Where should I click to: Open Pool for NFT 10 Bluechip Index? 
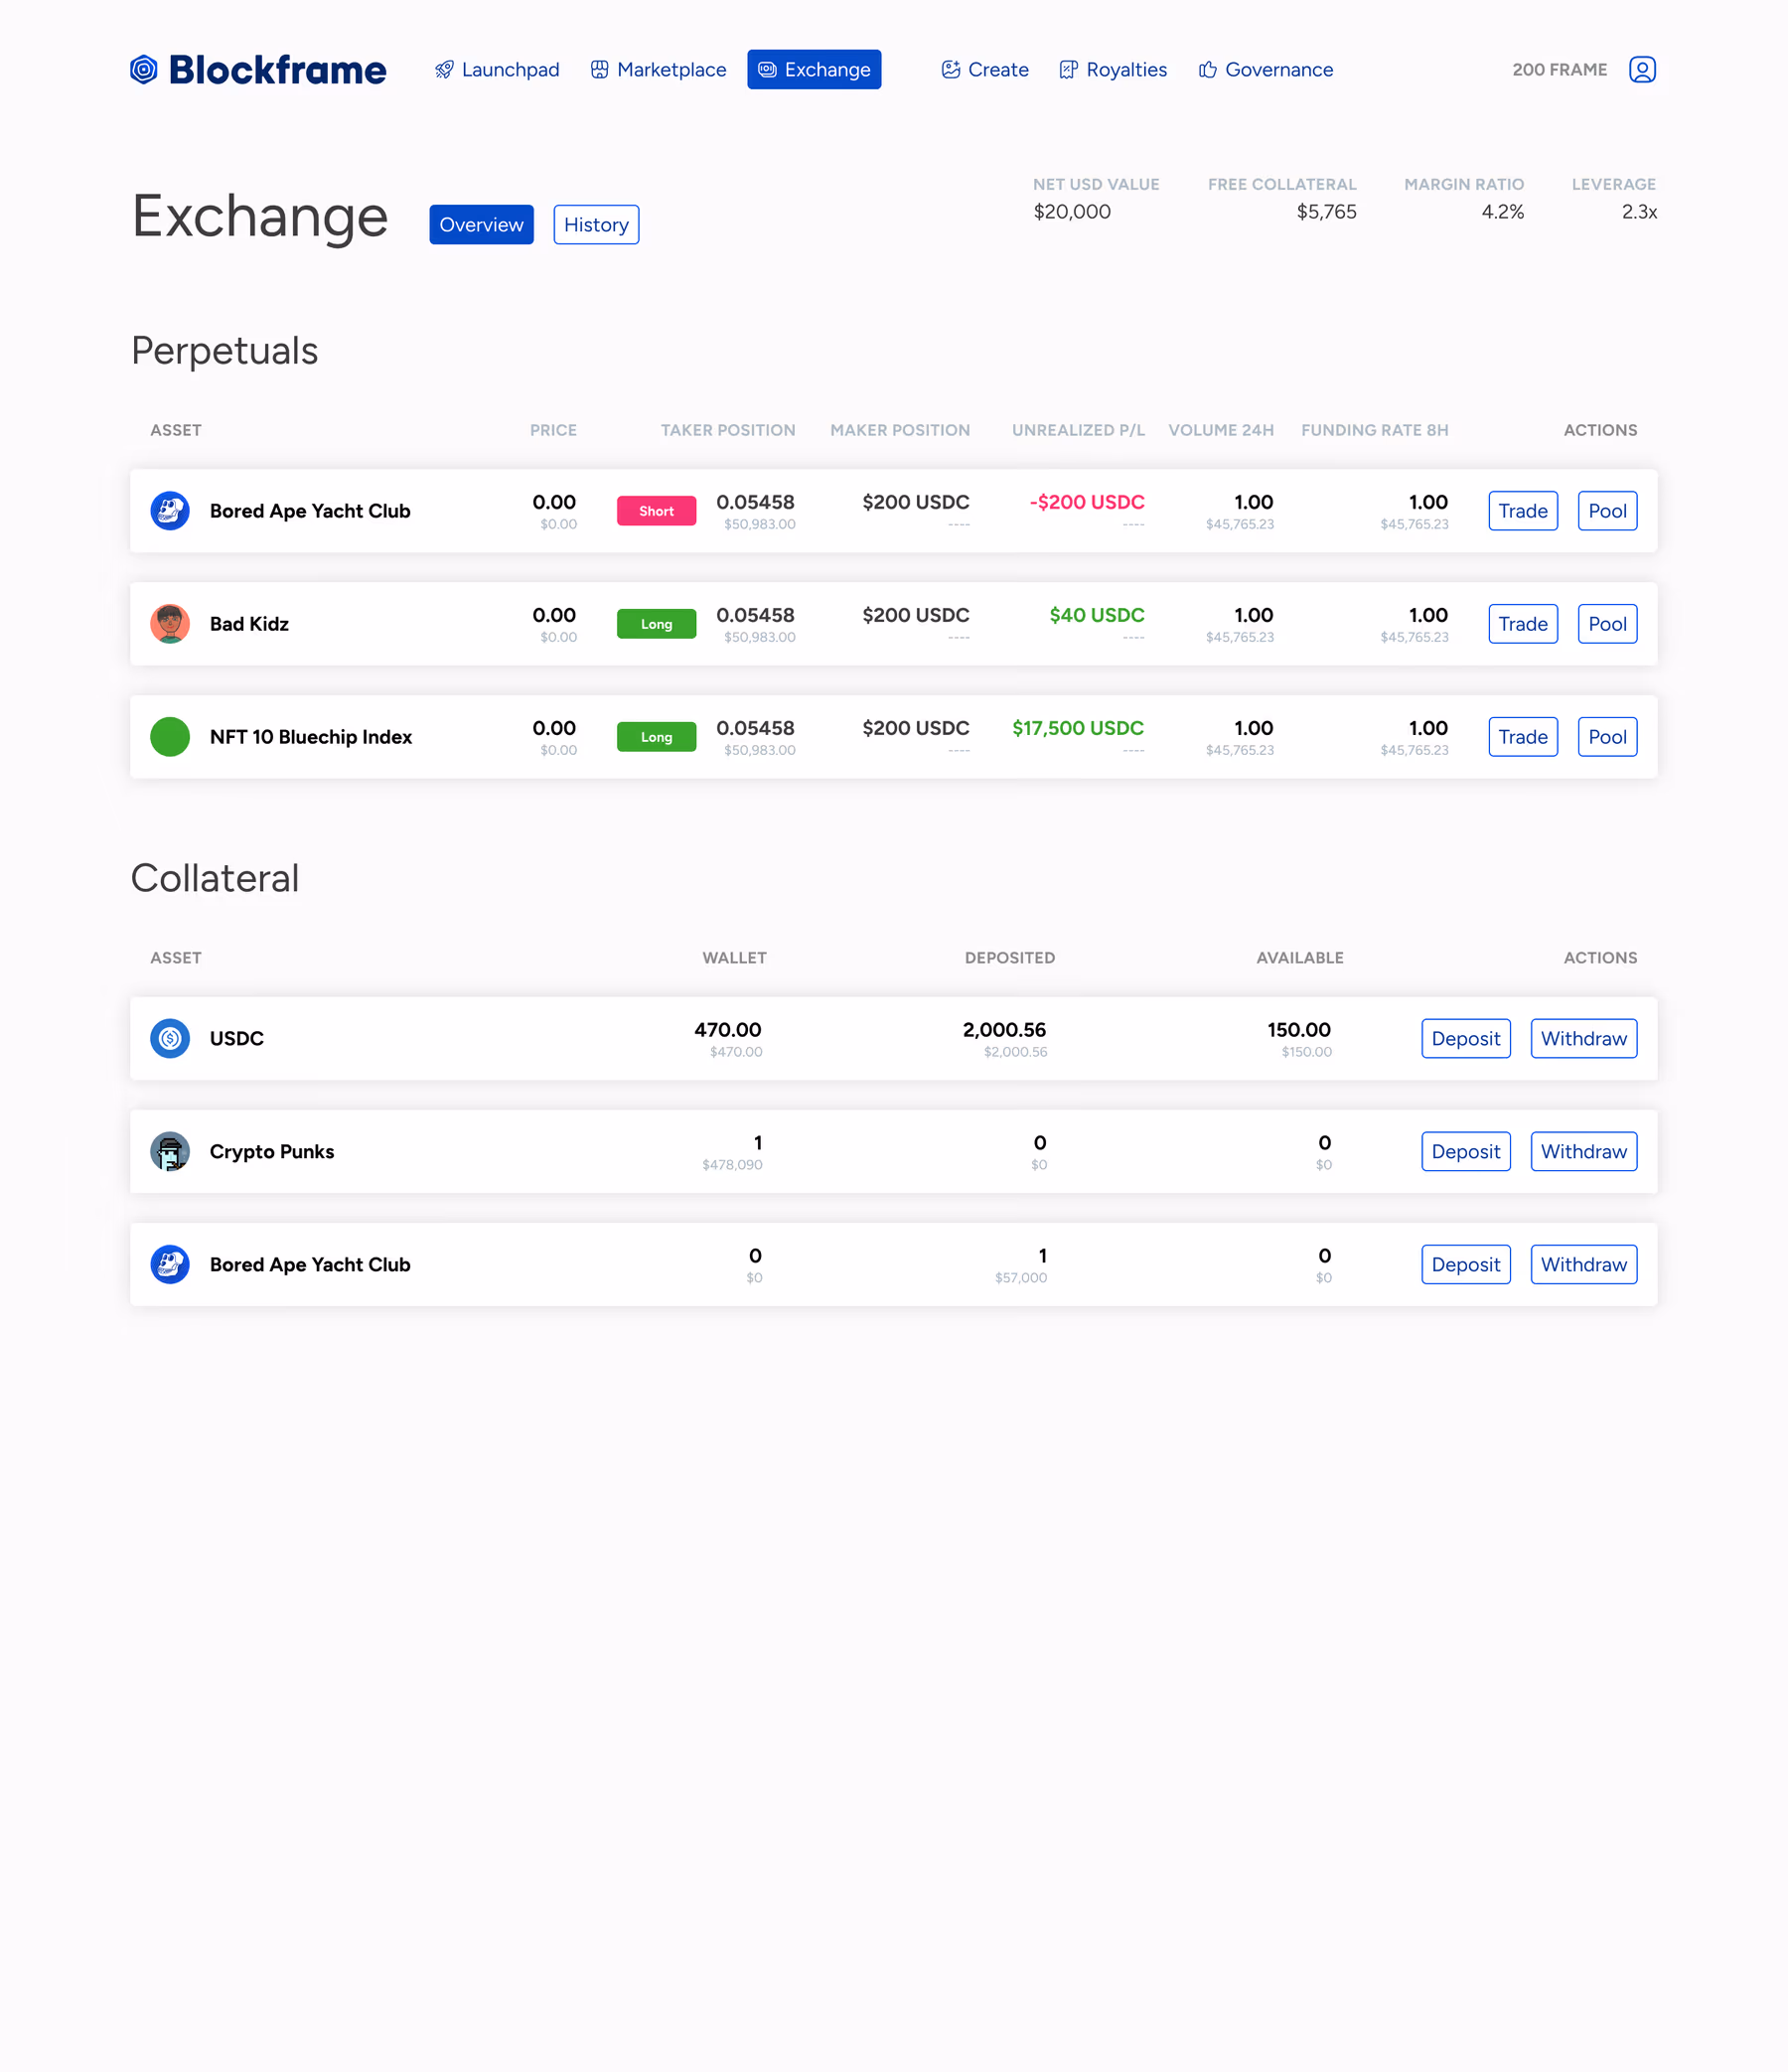click(1607, 736)
